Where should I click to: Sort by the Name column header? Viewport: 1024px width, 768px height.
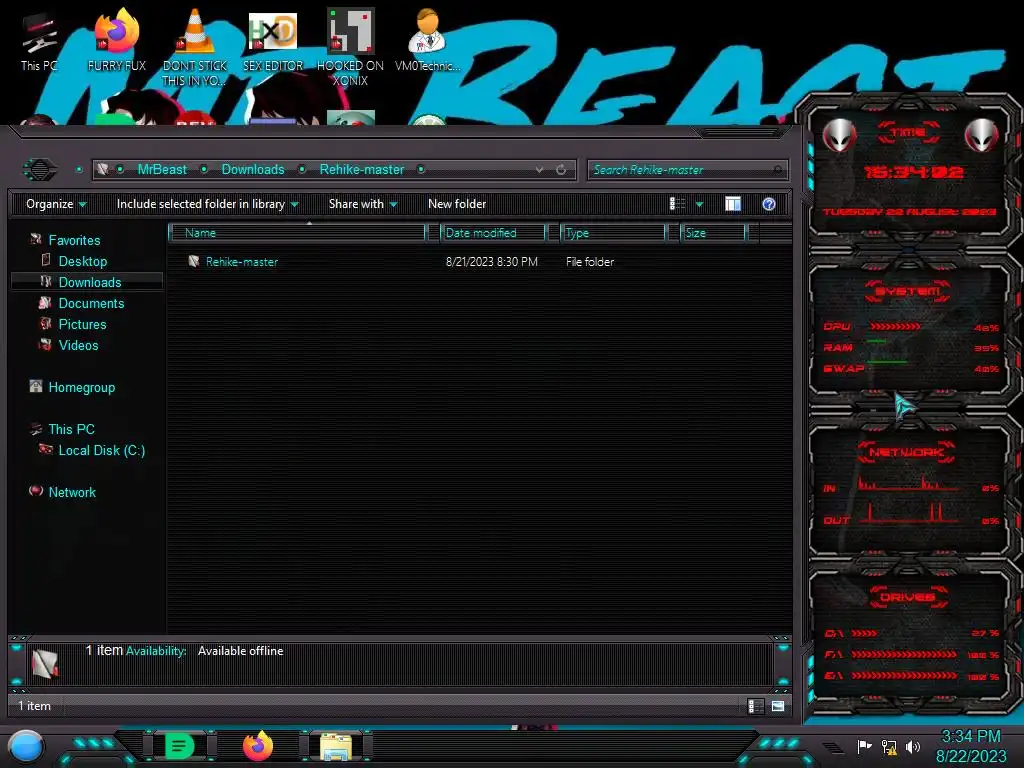click(x=297, y=233)
